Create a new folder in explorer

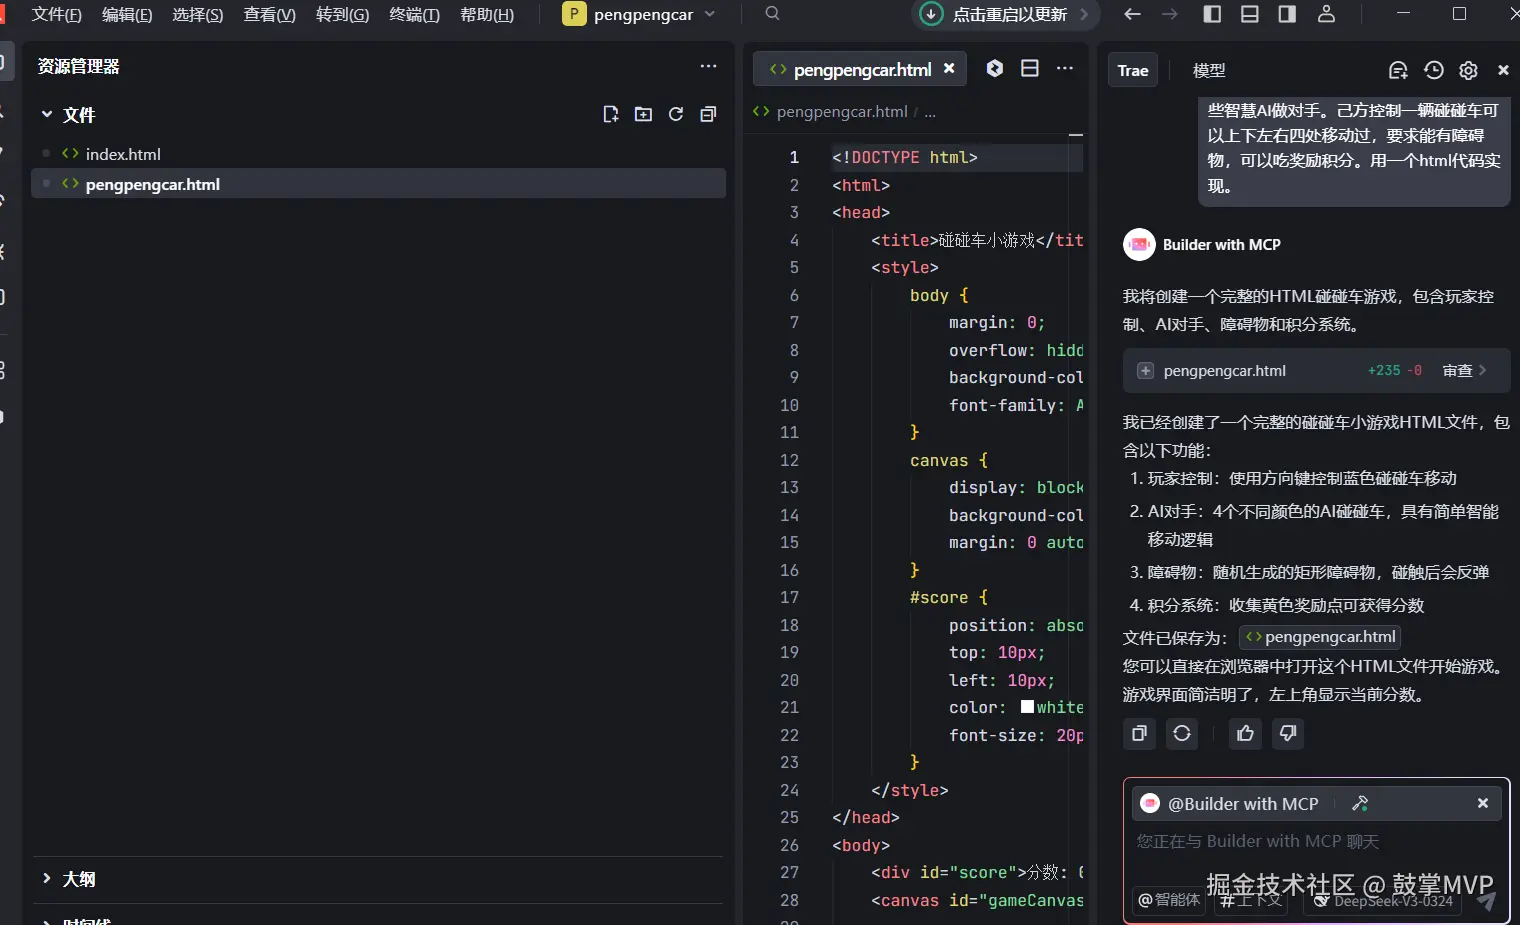(x=643, y=114)
